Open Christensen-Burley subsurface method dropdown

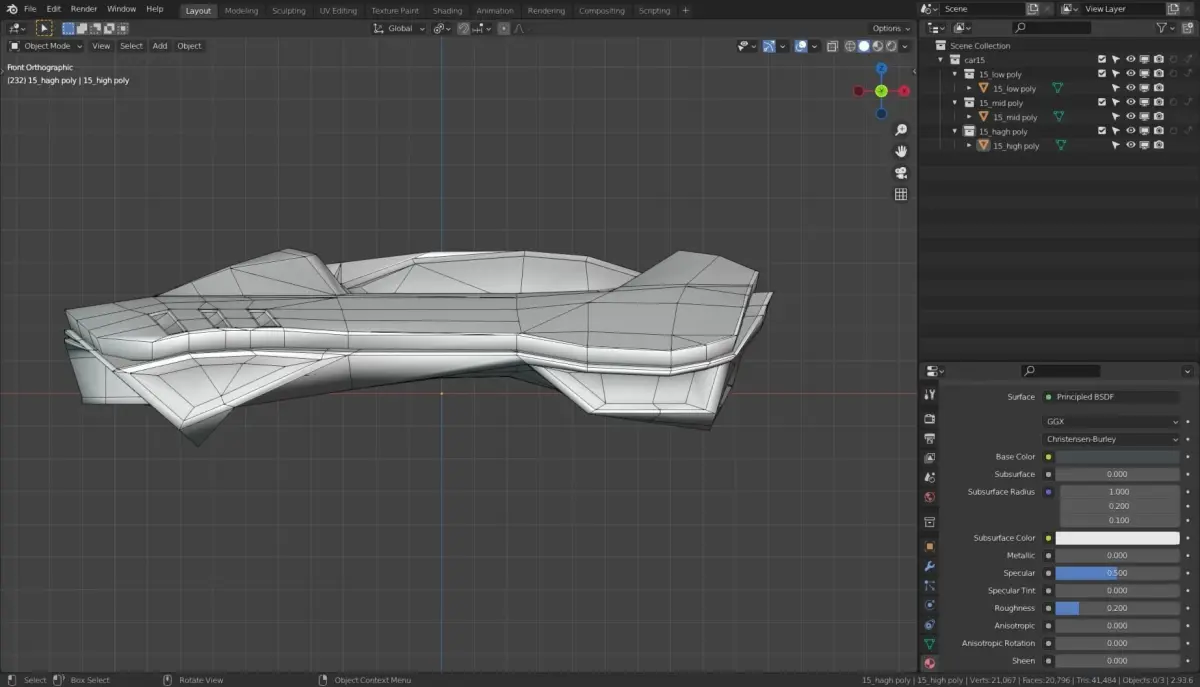[1112, 439]
